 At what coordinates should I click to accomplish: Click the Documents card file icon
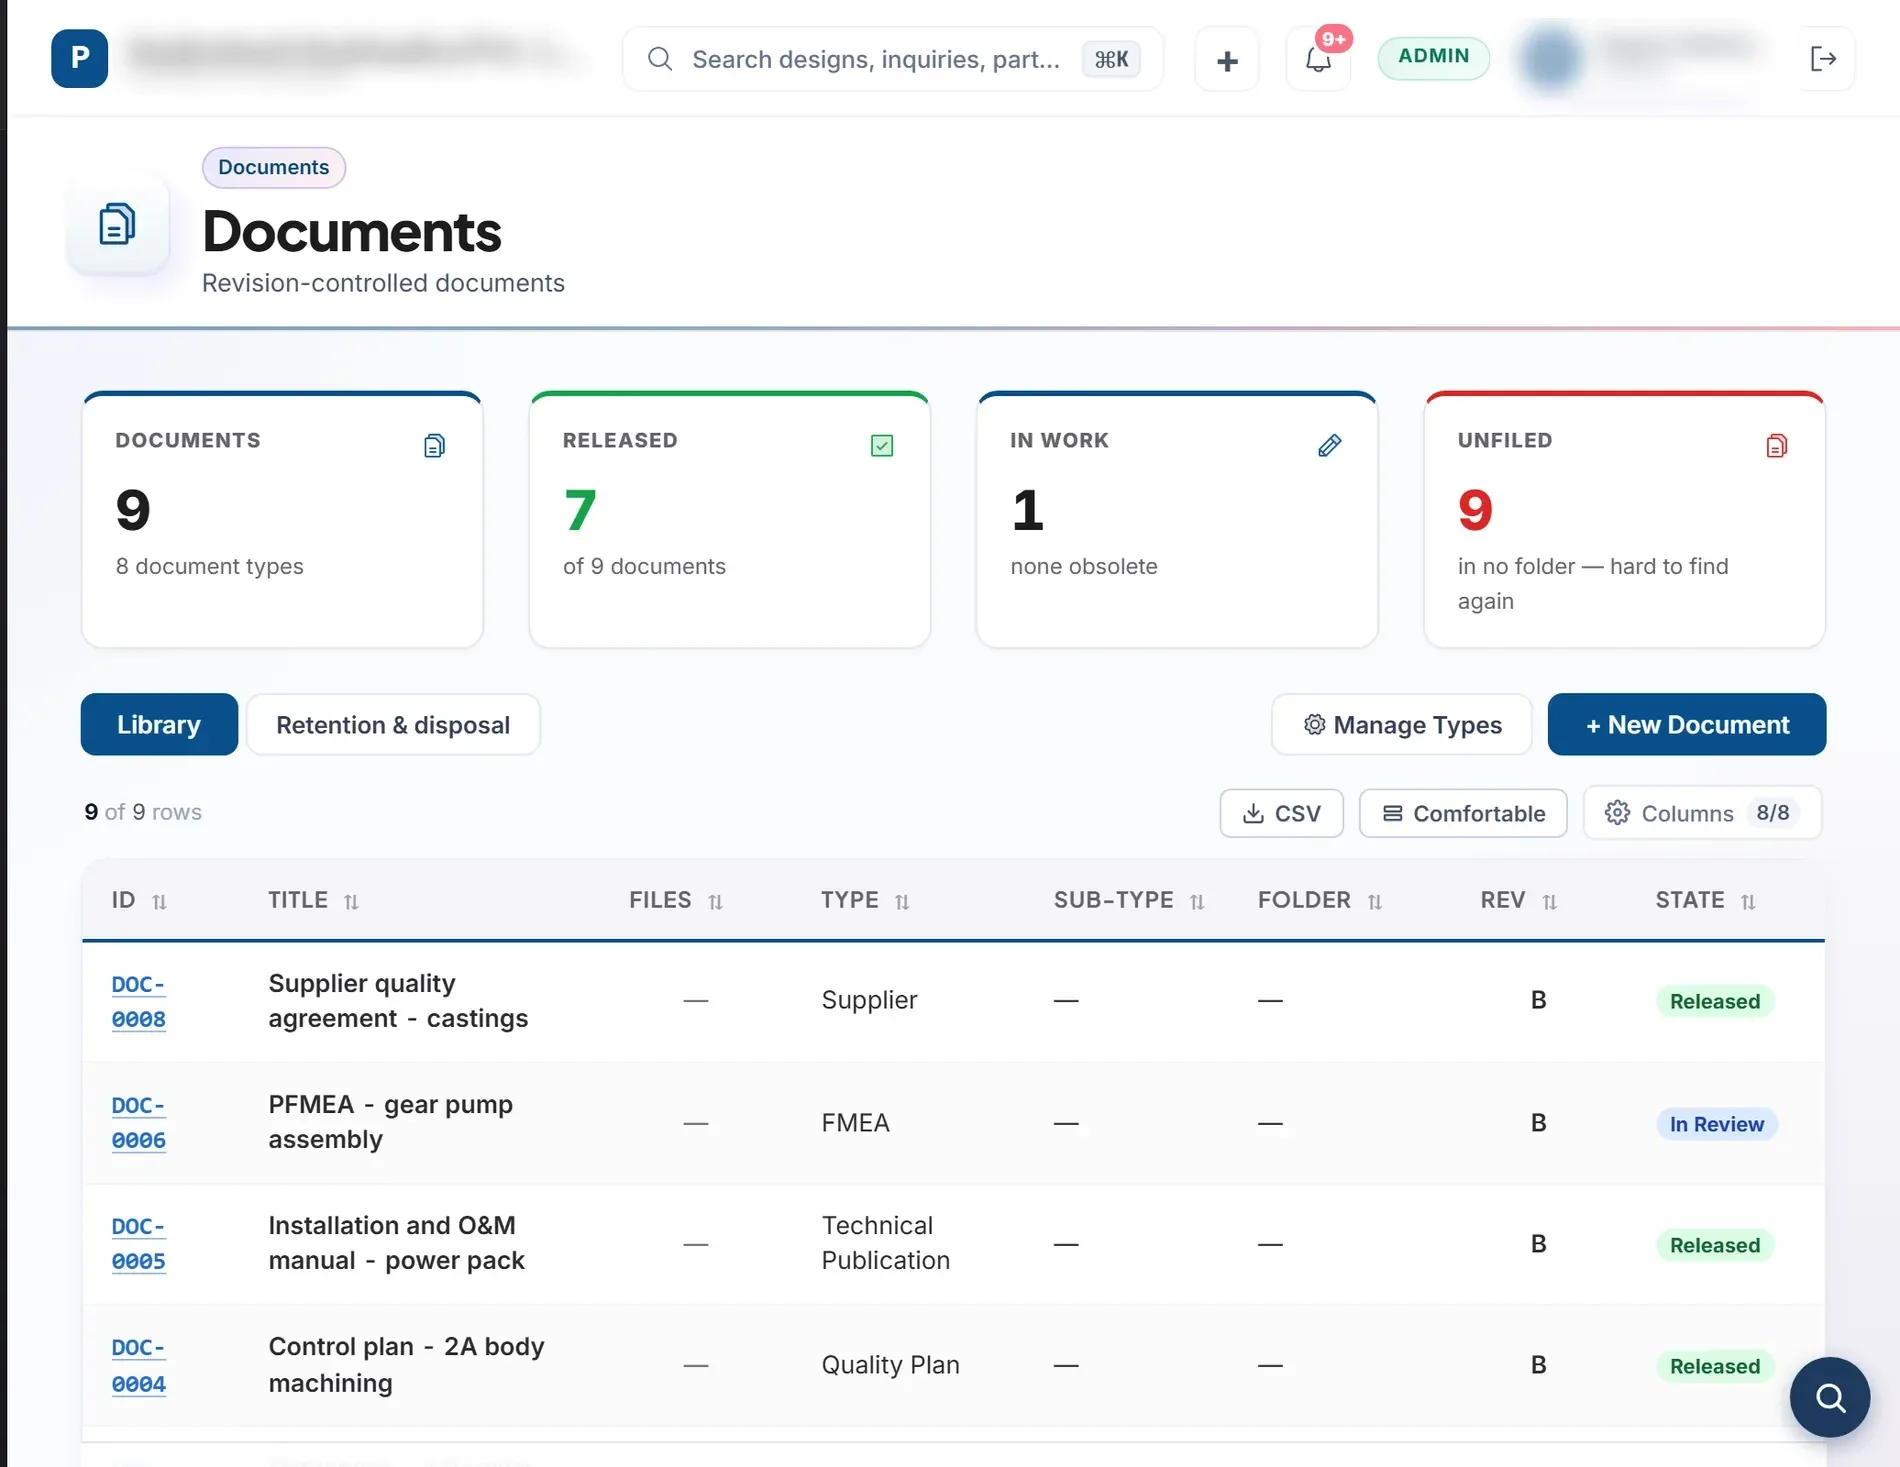coord(434,445)
